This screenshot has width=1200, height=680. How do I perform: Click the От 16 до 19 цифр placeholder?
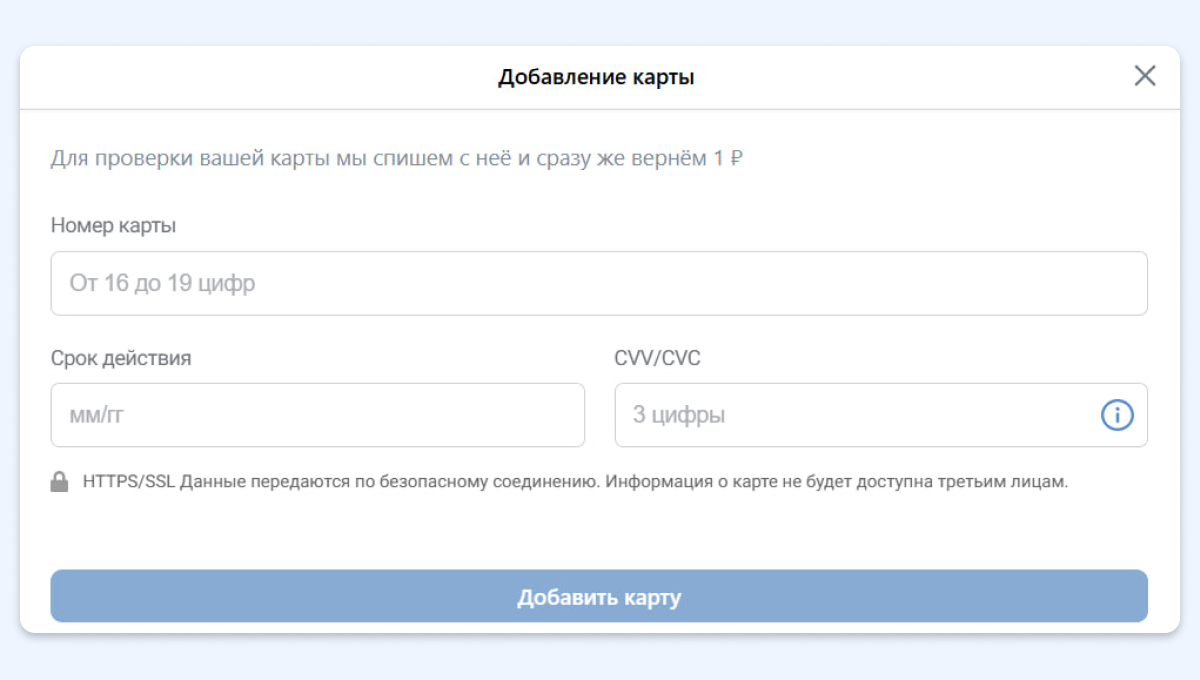[162, 283]
